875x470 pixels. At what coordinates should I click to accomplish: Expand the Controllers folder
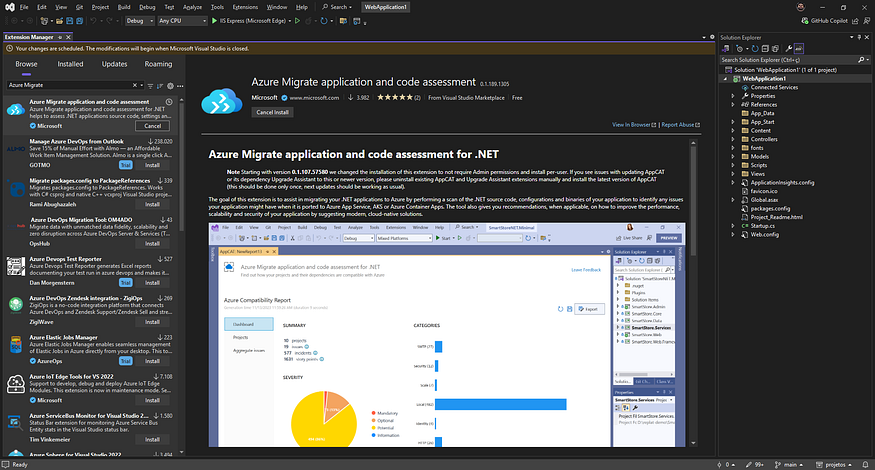733,139
